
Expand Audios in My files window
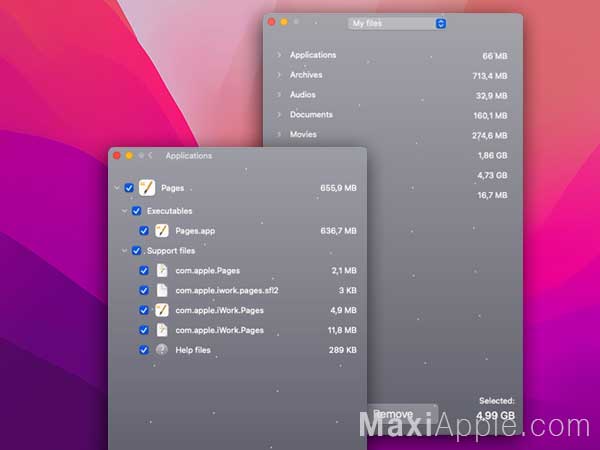pos(279,95)
